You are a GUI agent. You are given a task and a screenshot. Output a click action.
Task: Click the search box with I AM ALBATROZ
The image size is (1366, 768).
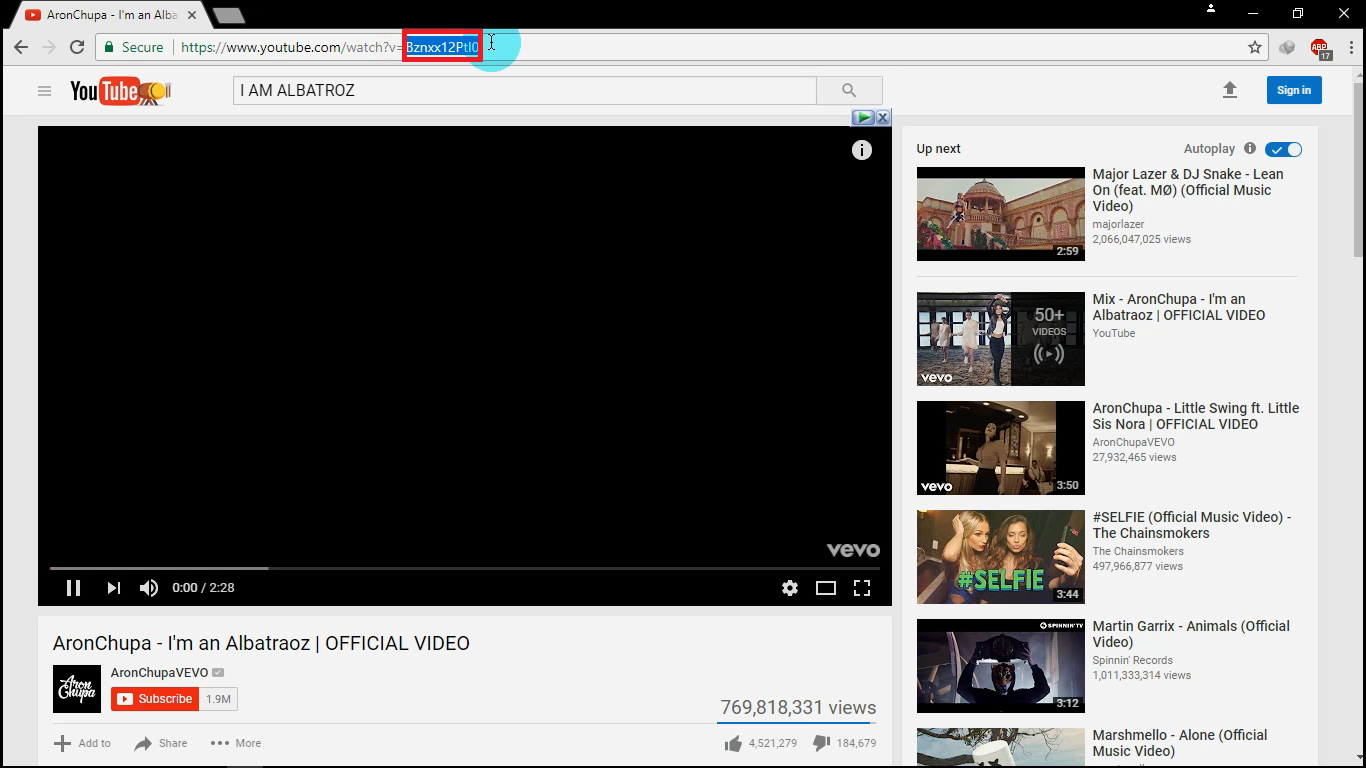(x=525, y=90)
